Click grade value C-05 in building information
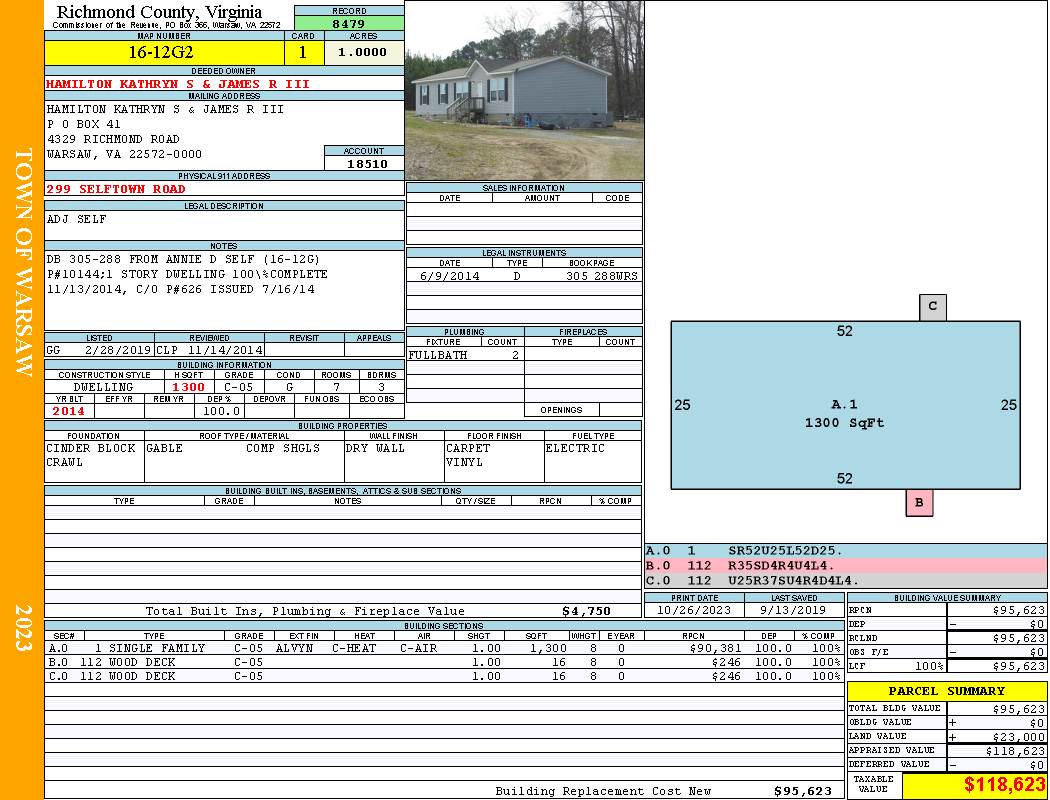Screen dimensions: 1050x800 point(238,387)
